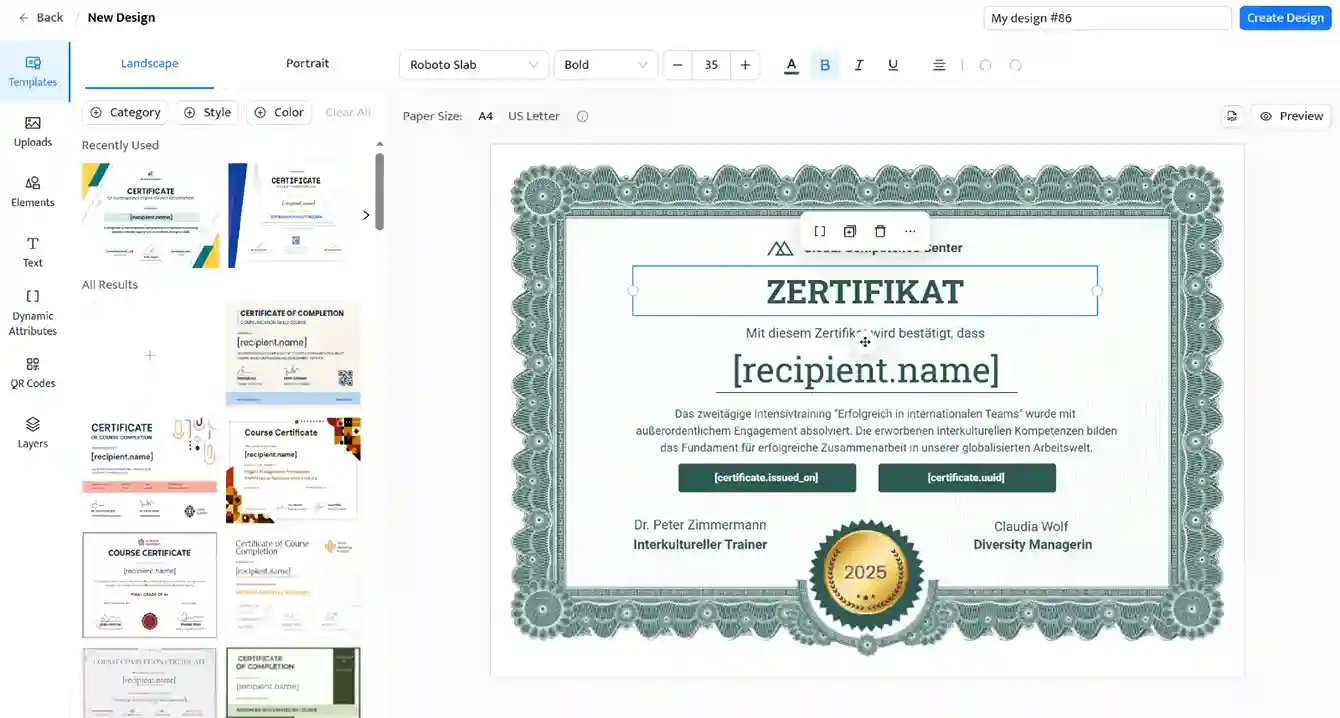1340x718 pixels.
Task: Click the font size value field
Action: 711,65
